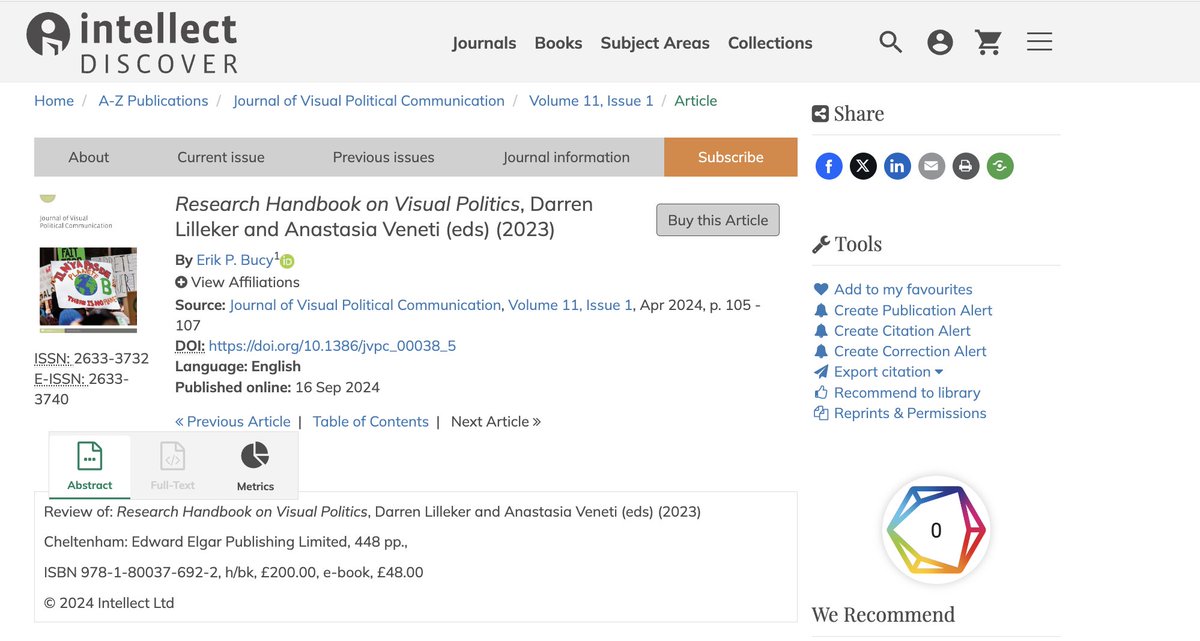Open Journal of Visual Political Communication breadcrumb
Viewport: 1200px width, 641px height.
369,101
